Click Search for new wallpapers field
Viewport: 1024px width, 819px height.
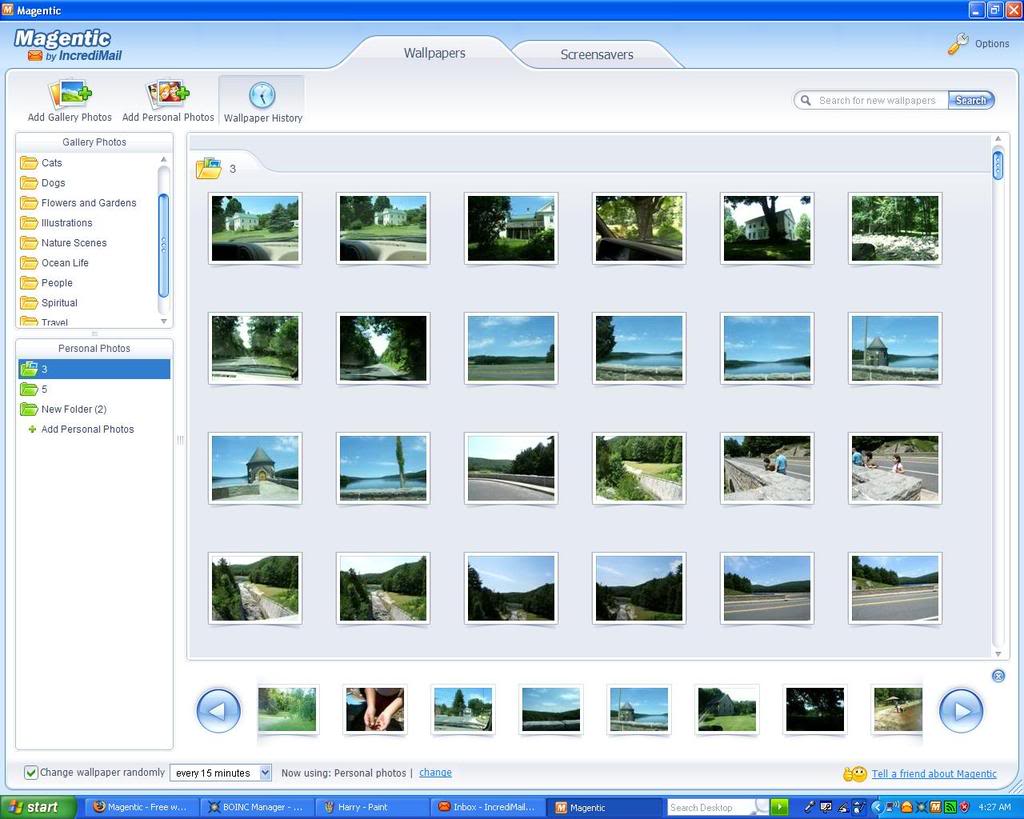(x=876, y=100)
